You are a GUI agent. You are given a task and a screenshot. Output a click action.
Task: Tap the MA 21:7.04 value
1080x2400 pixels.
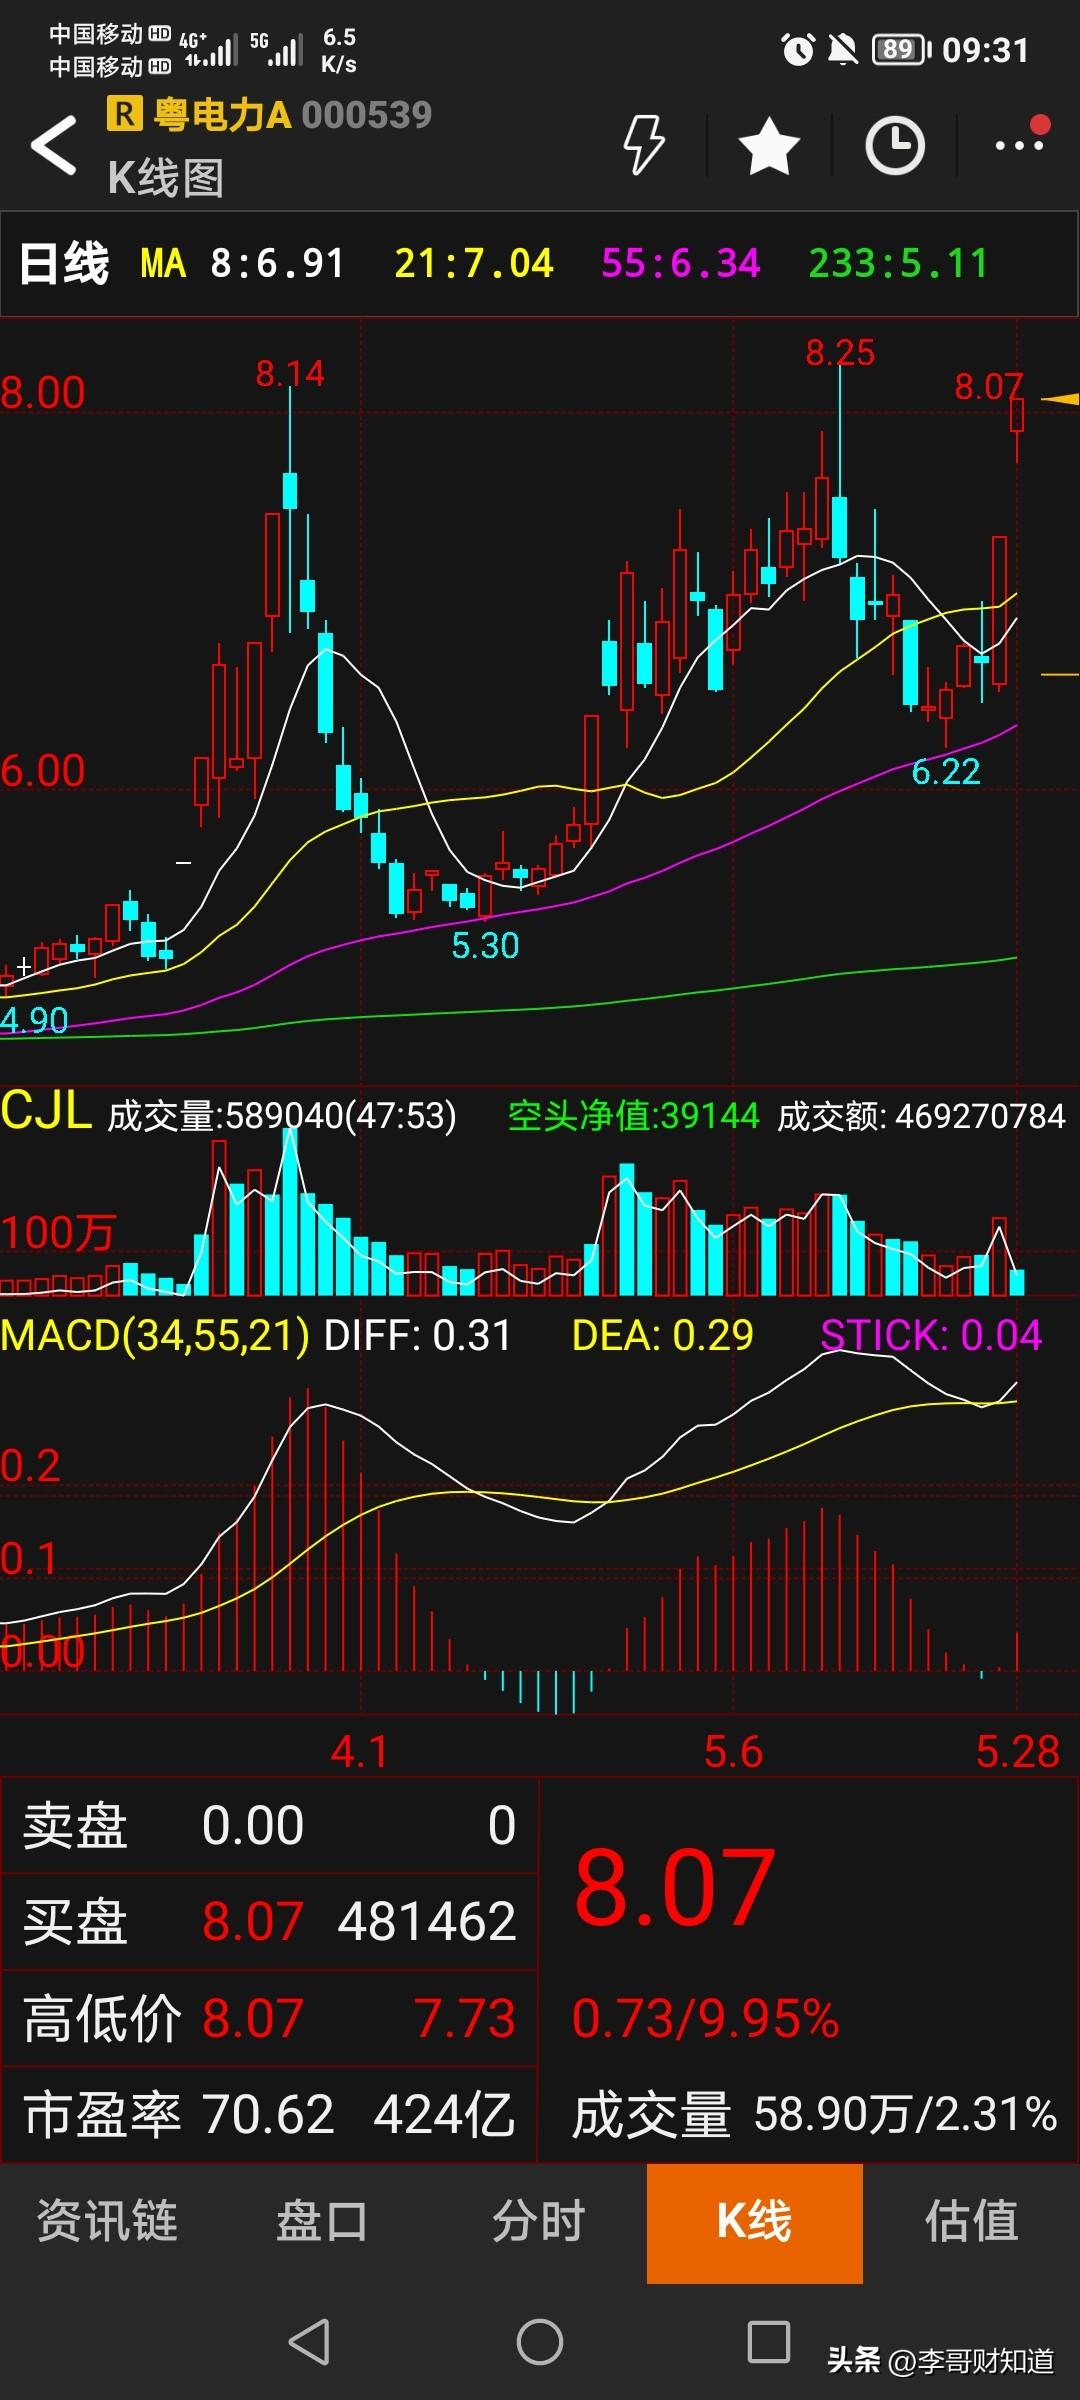pyautogui.click(x=473, y=264)
